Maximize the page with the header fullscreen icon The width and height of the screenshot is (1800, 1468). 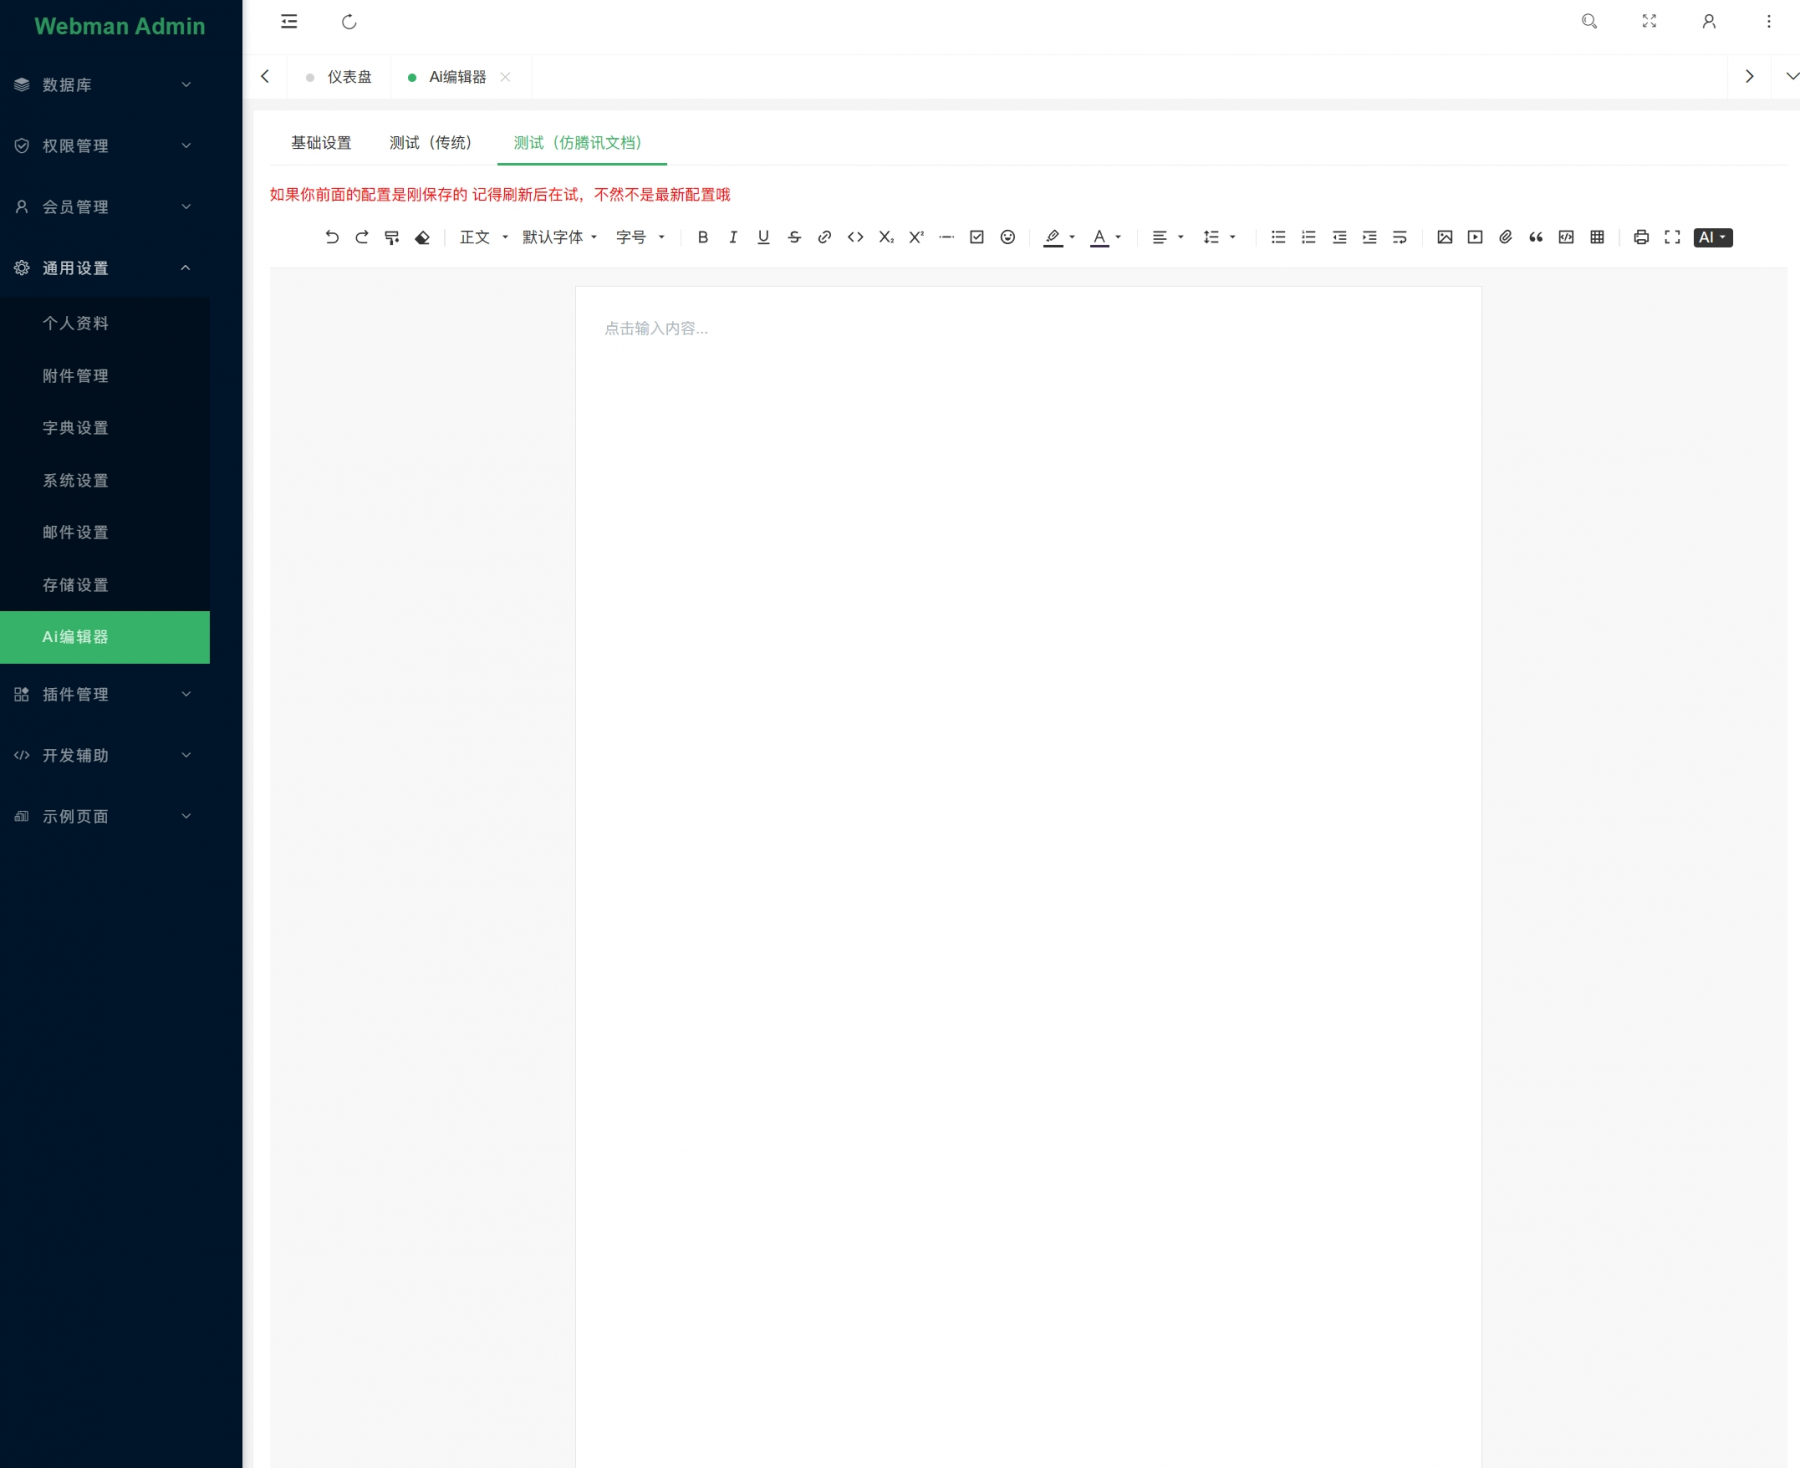coord(1649,21)
